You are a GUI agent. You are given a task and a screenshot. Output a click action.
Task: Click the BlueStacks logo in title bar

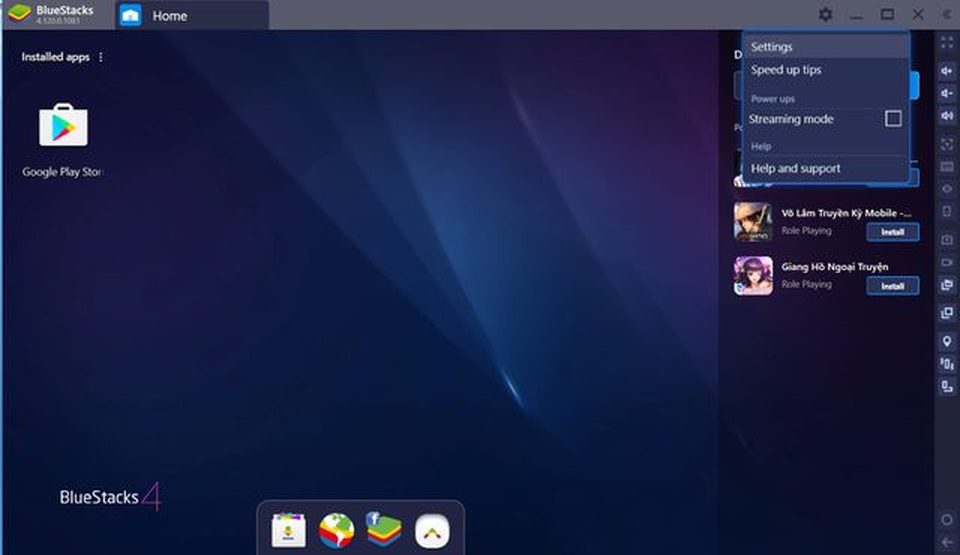20,13
